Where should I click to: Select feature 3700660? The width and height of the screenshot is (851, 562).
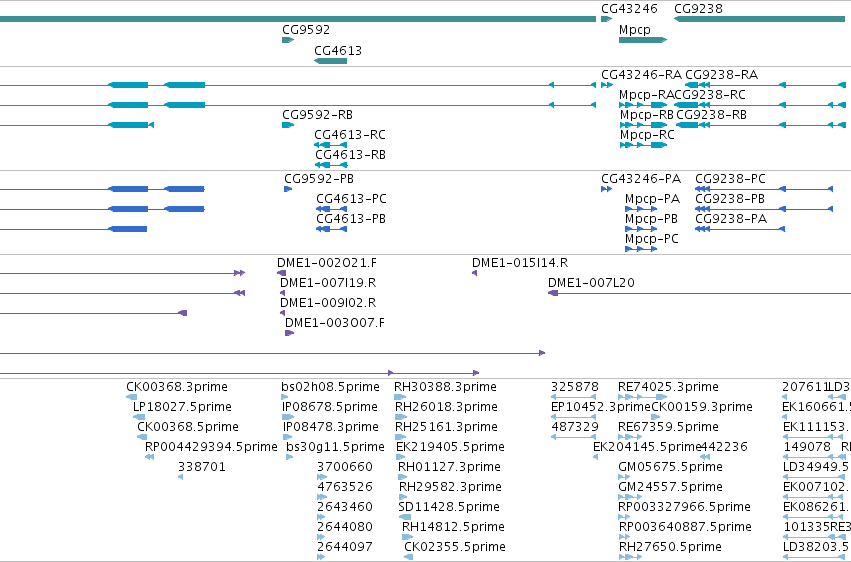click(x=345, y=468)
